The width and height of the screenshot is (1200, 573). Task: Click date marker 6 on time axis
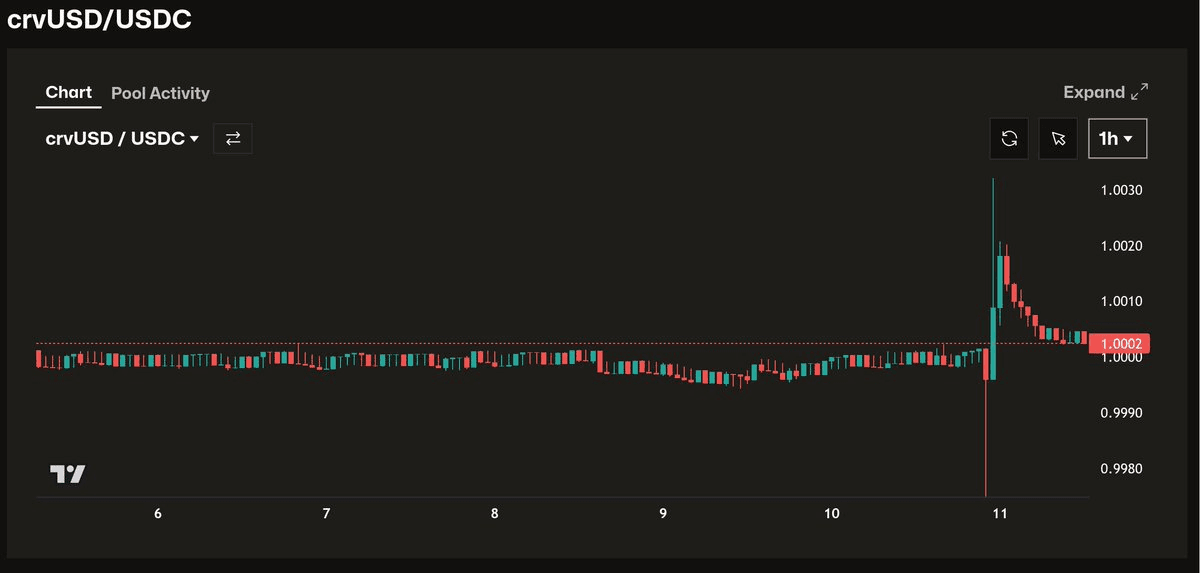158,513
